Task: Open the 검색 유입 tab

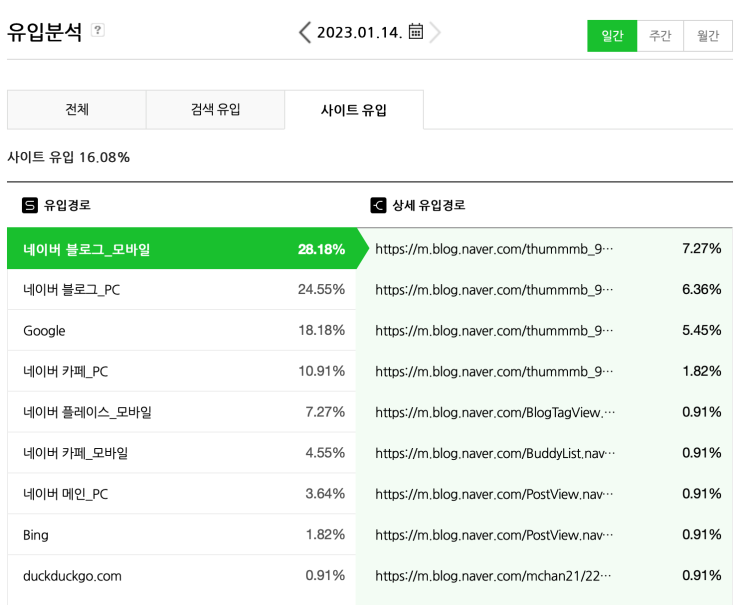Action: tap(215, 109)
